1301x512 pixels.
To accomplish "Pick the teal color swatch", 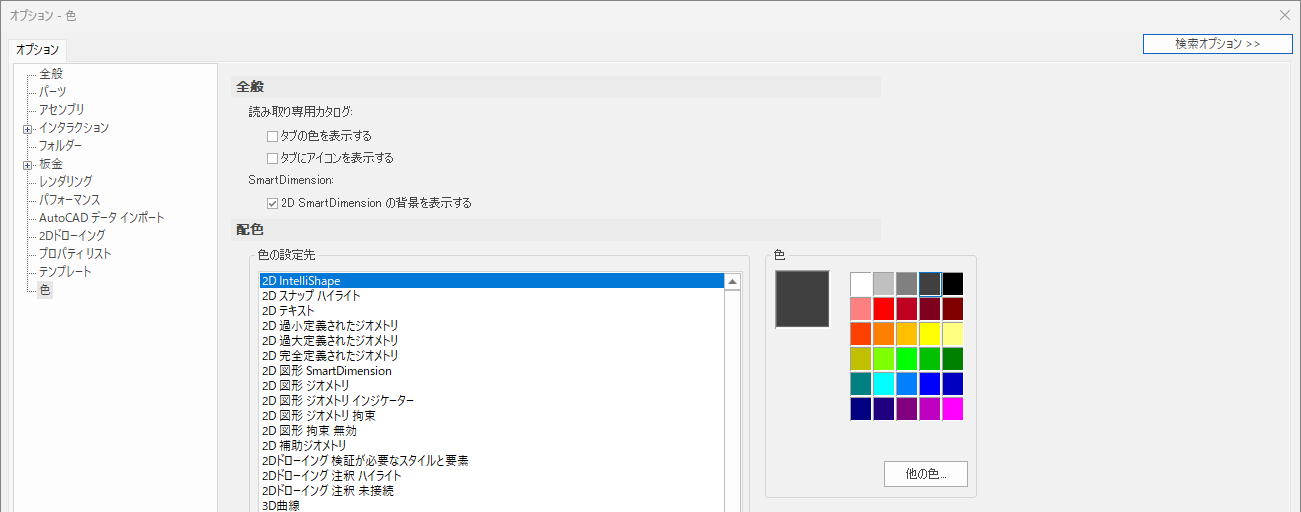I will [861, 384].
